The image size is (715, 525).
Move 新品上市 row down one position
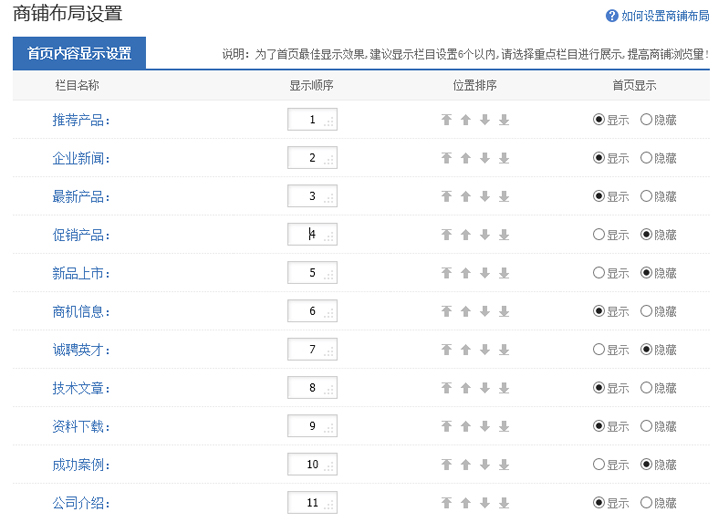[485, 273]
